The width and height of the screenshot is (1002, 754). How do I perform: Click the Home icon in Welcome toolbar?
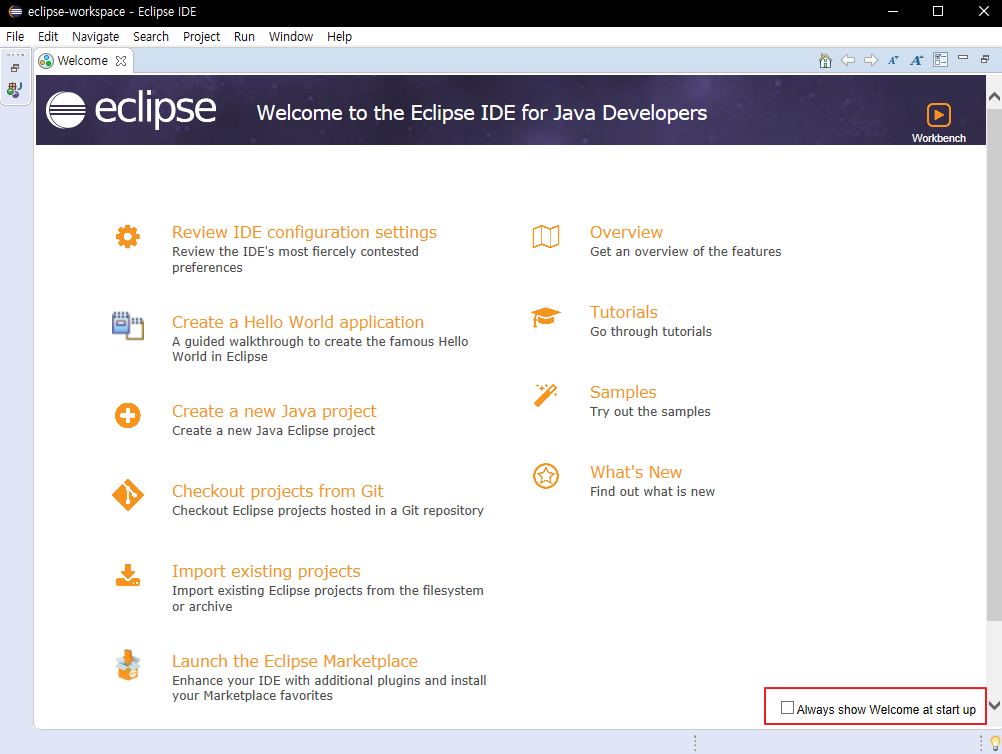click(x=825, y=61)
